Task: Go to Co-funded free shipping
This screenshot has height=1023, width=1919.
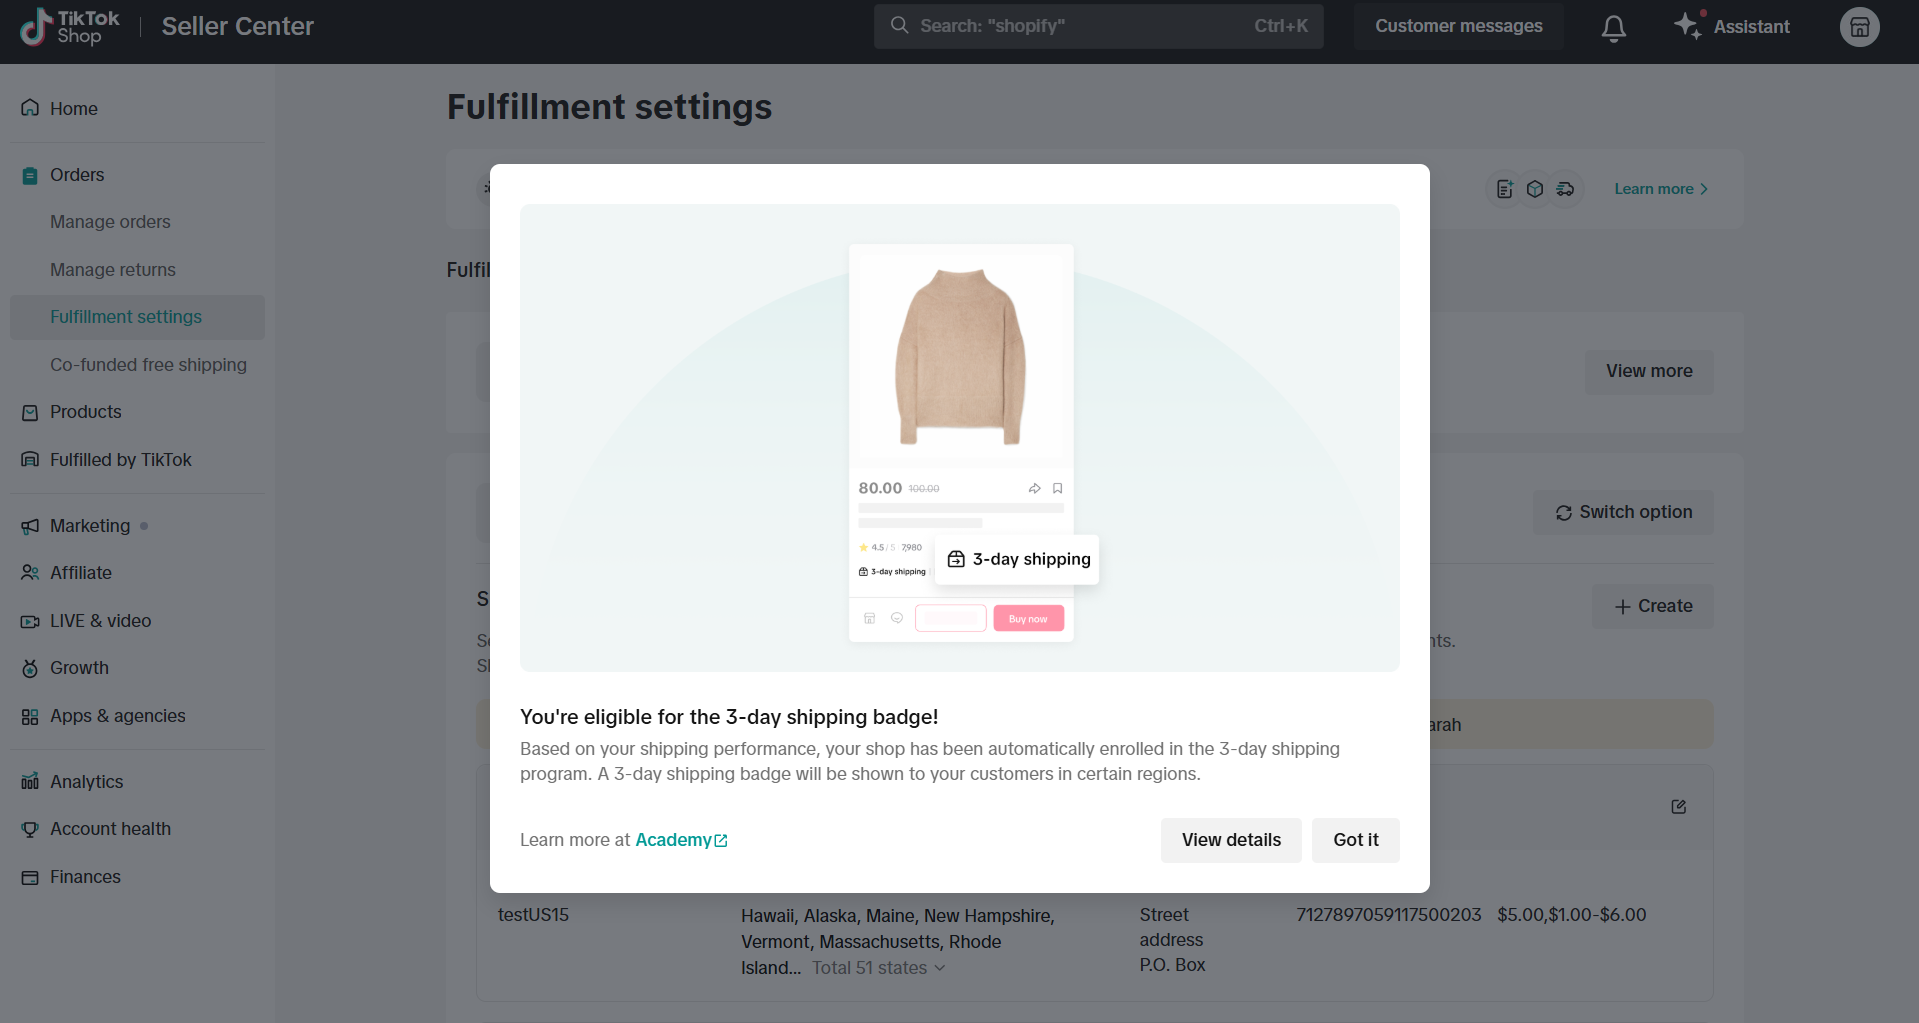Action: click(148, 365)
